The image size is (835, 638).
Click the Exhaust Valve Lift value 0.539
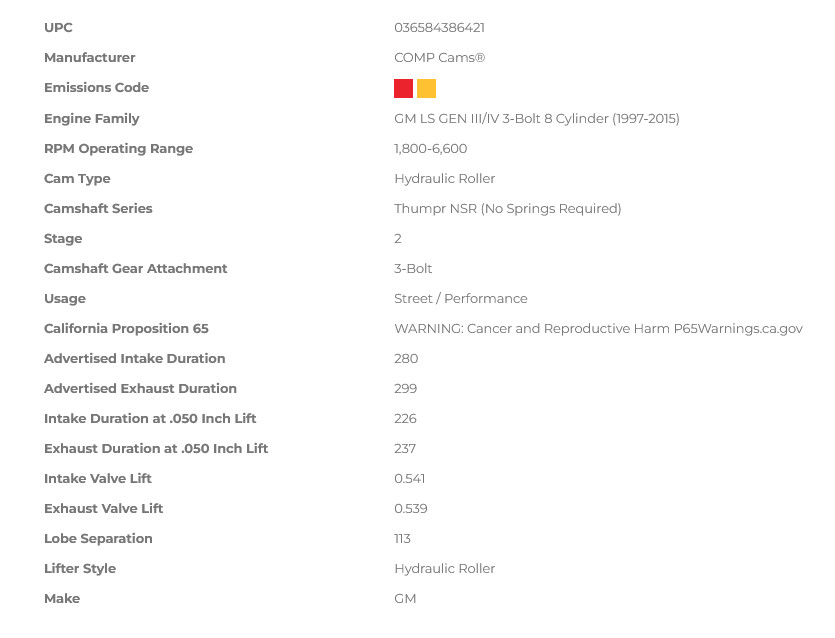(411, 509)
